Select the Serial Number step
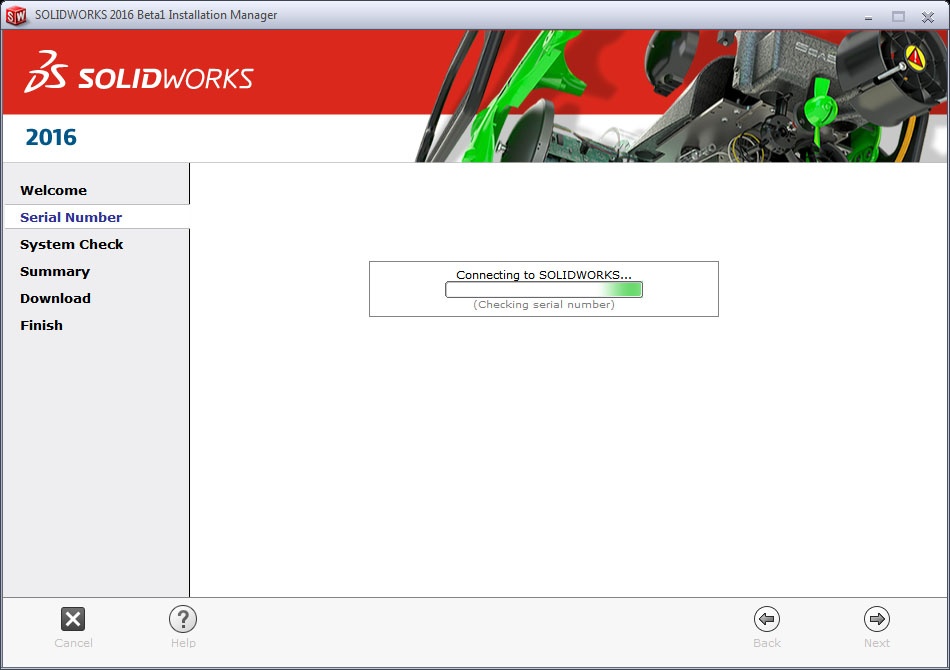Image resolution: width=950 pixels, height=670 pixels. (71, 217)
